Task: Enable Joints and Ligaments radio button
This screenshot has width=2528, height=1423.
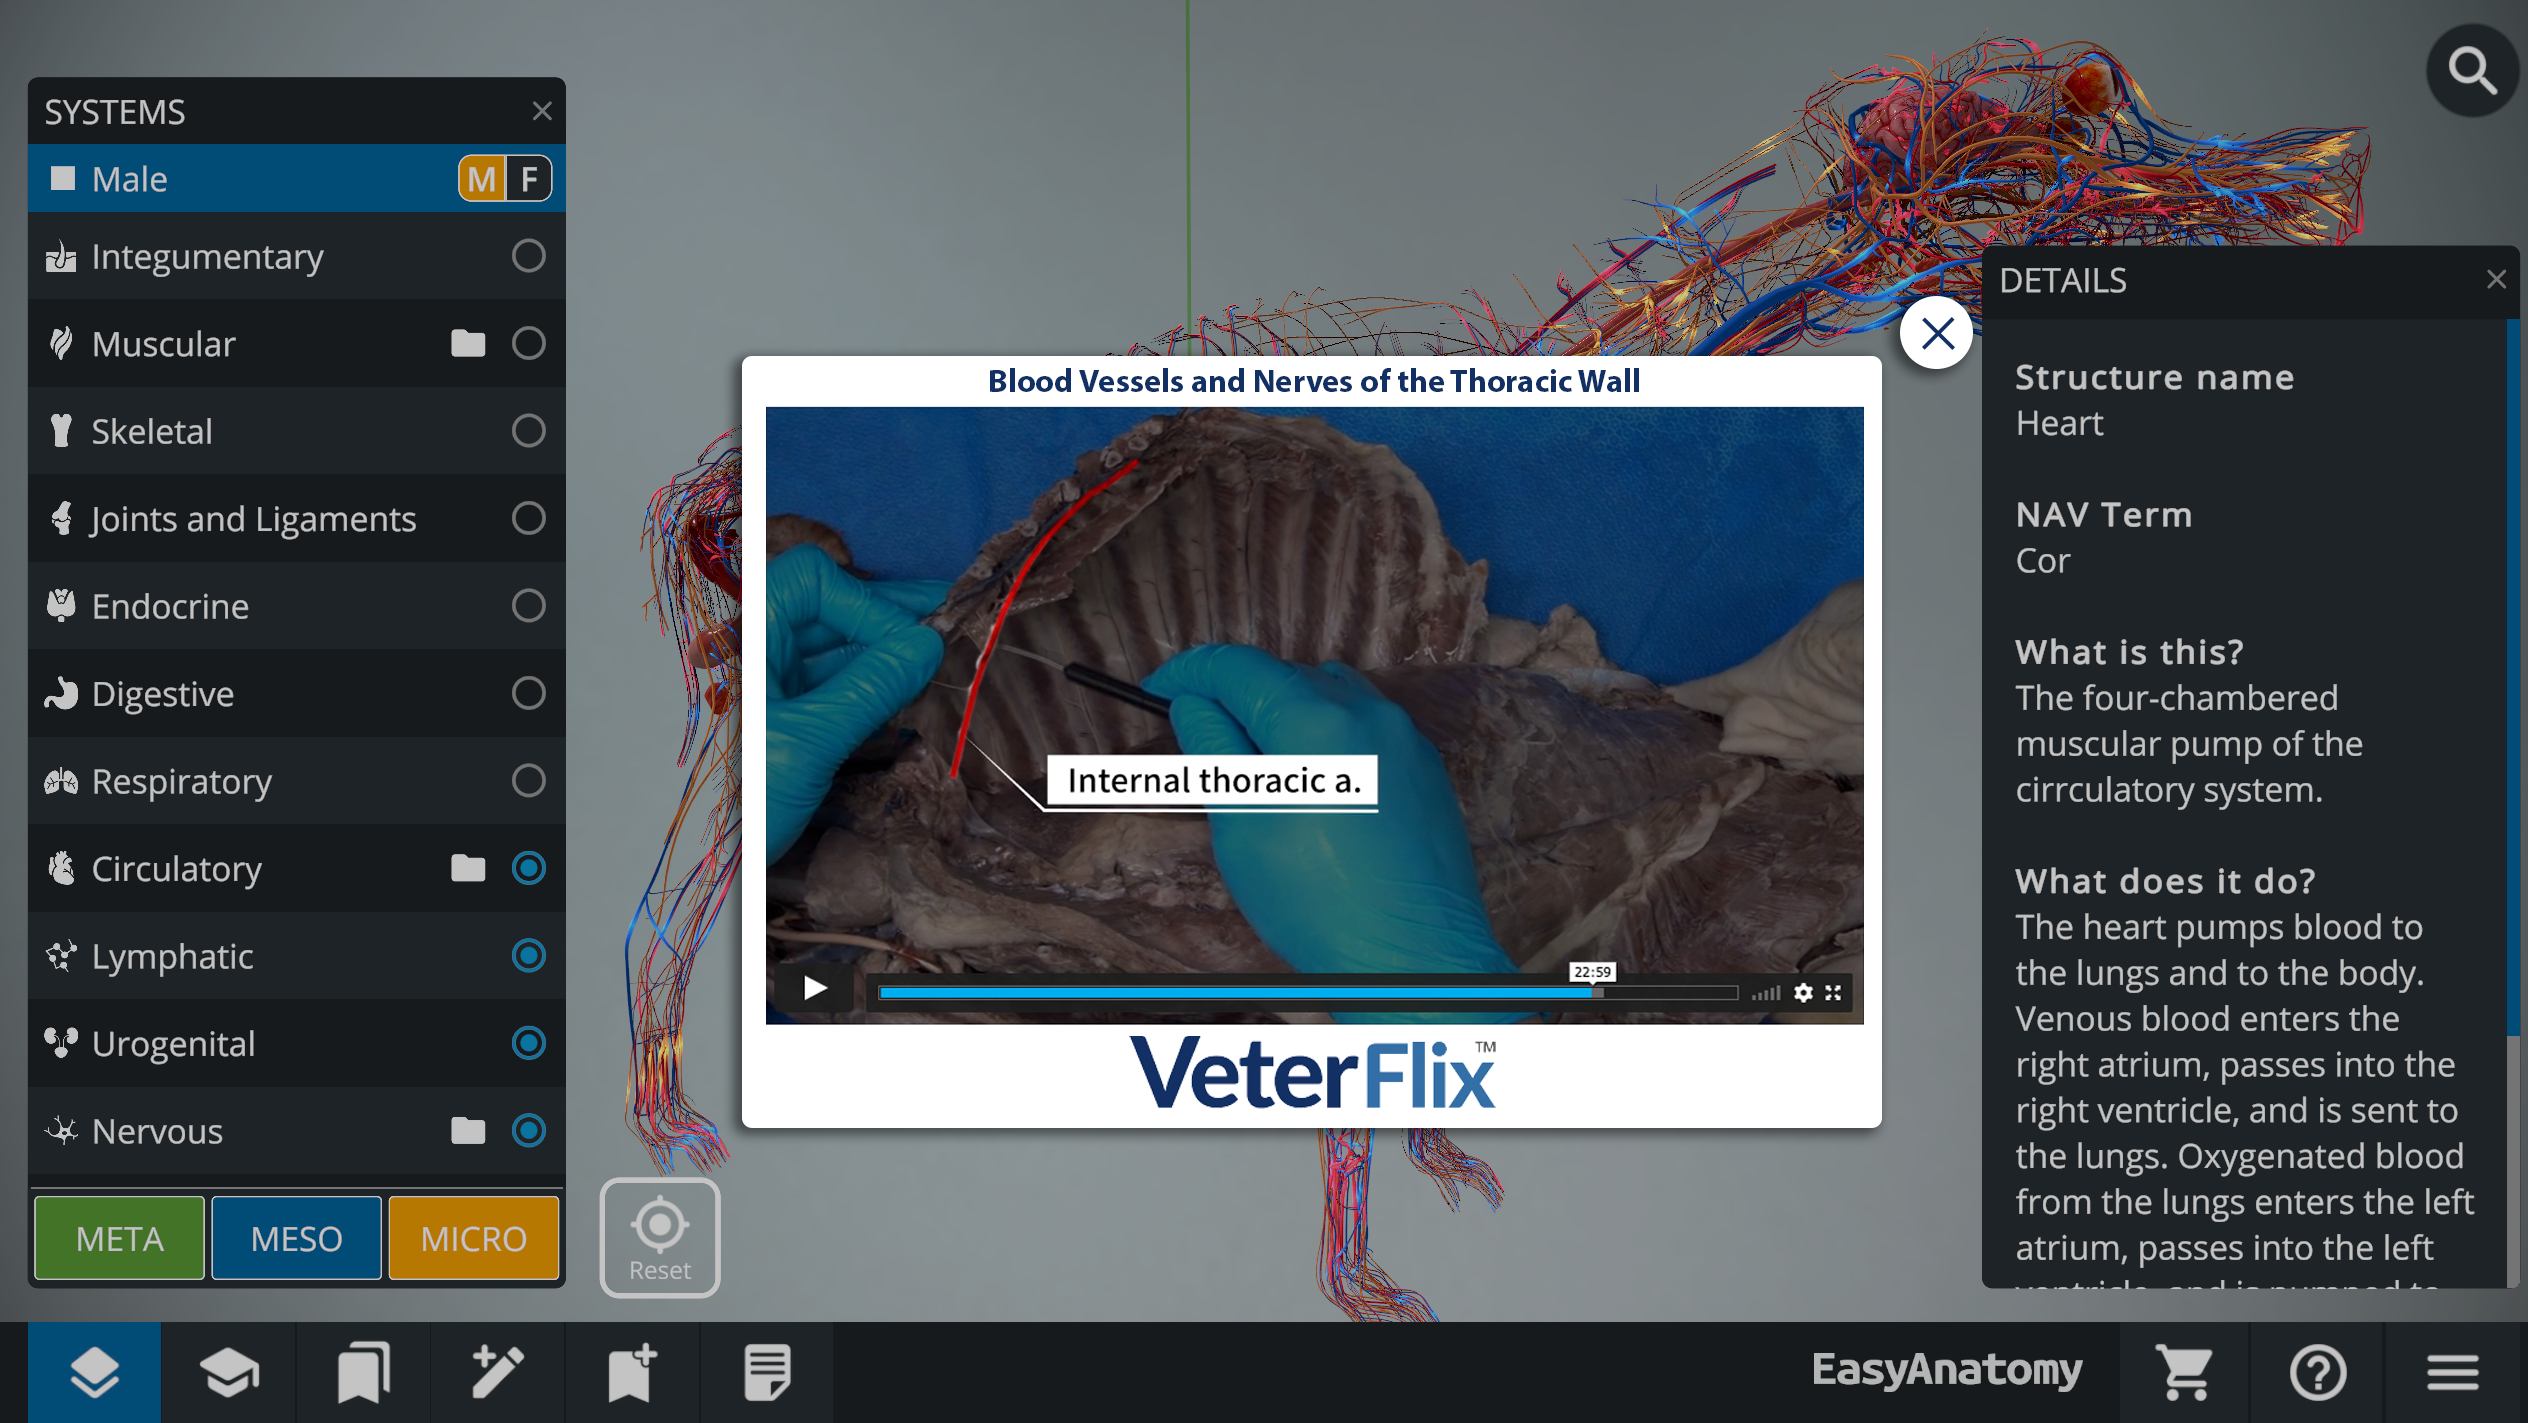Action: [529, 518]
